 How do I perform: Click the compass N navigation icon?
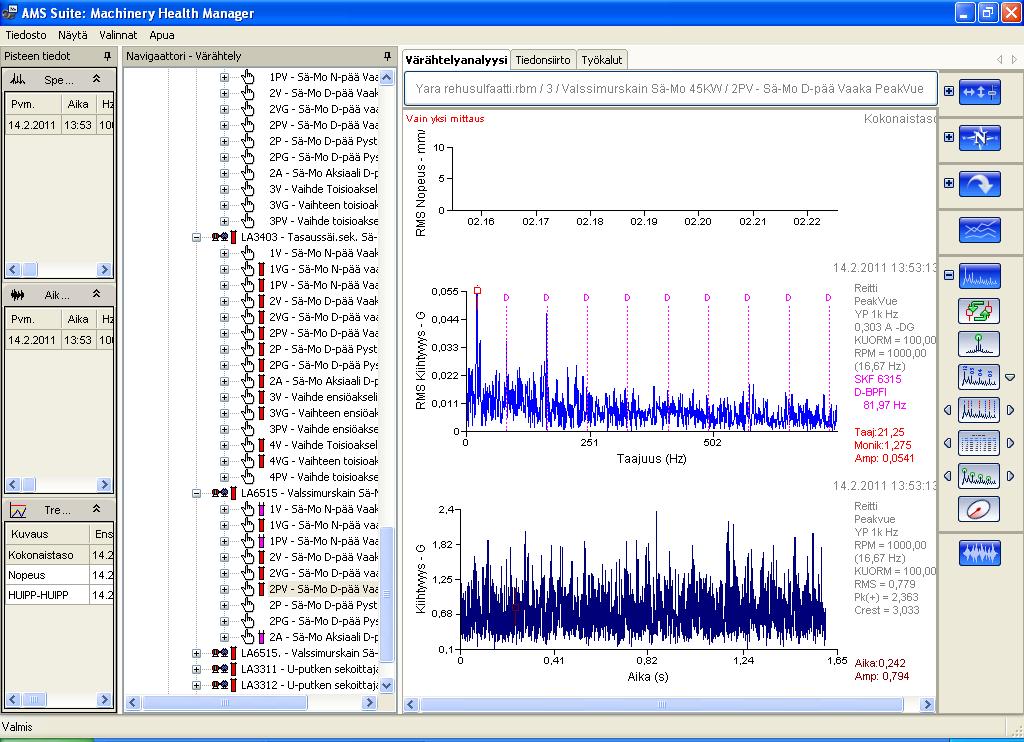[980, 138]
